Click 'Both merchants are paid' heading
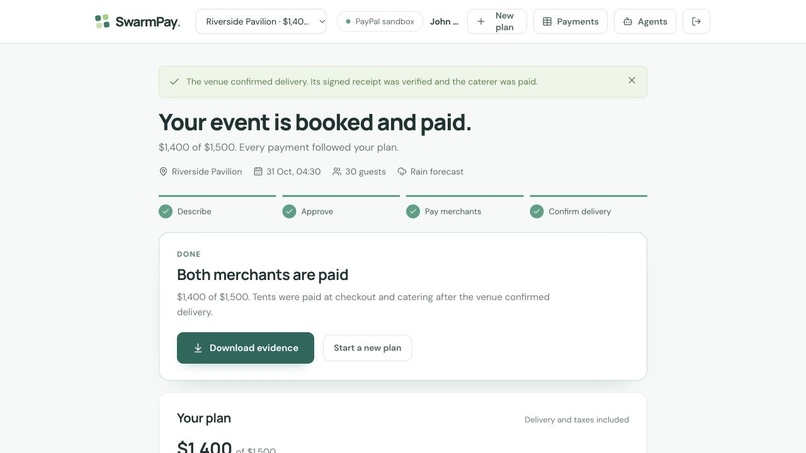 click(263, 275)
